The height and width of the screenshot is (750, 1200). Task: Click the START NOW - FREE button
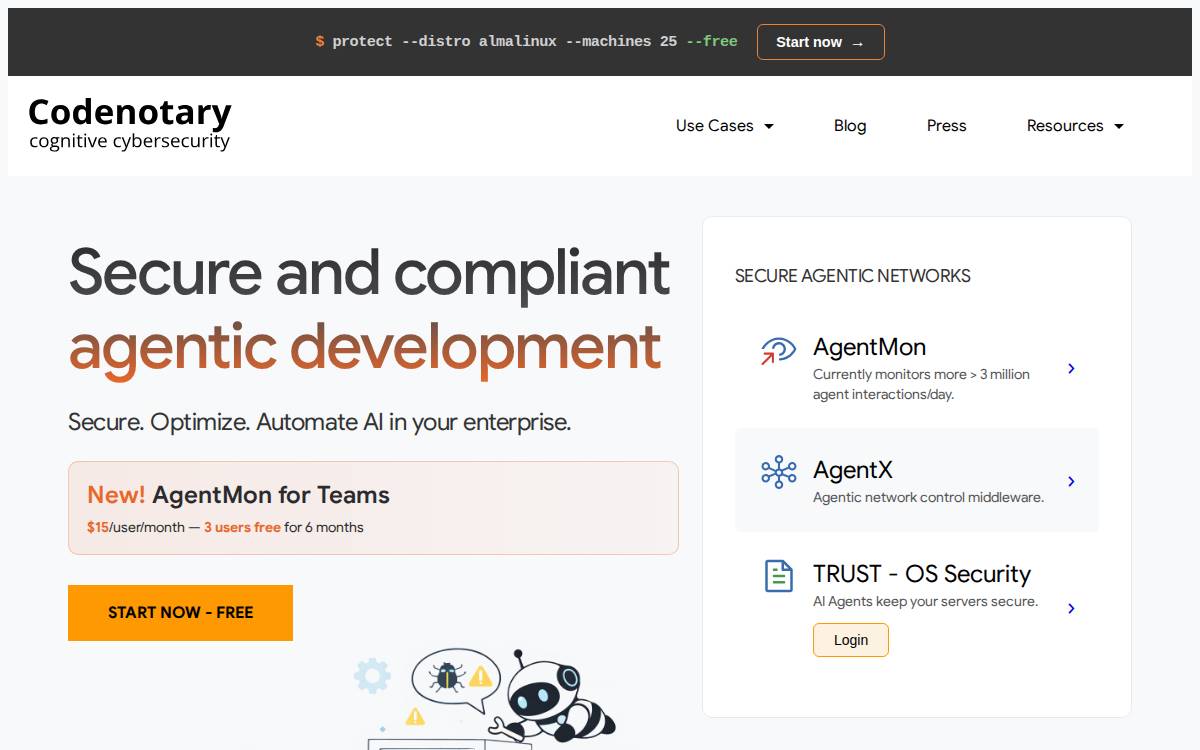pyautogui.click(x=180, y=613)
